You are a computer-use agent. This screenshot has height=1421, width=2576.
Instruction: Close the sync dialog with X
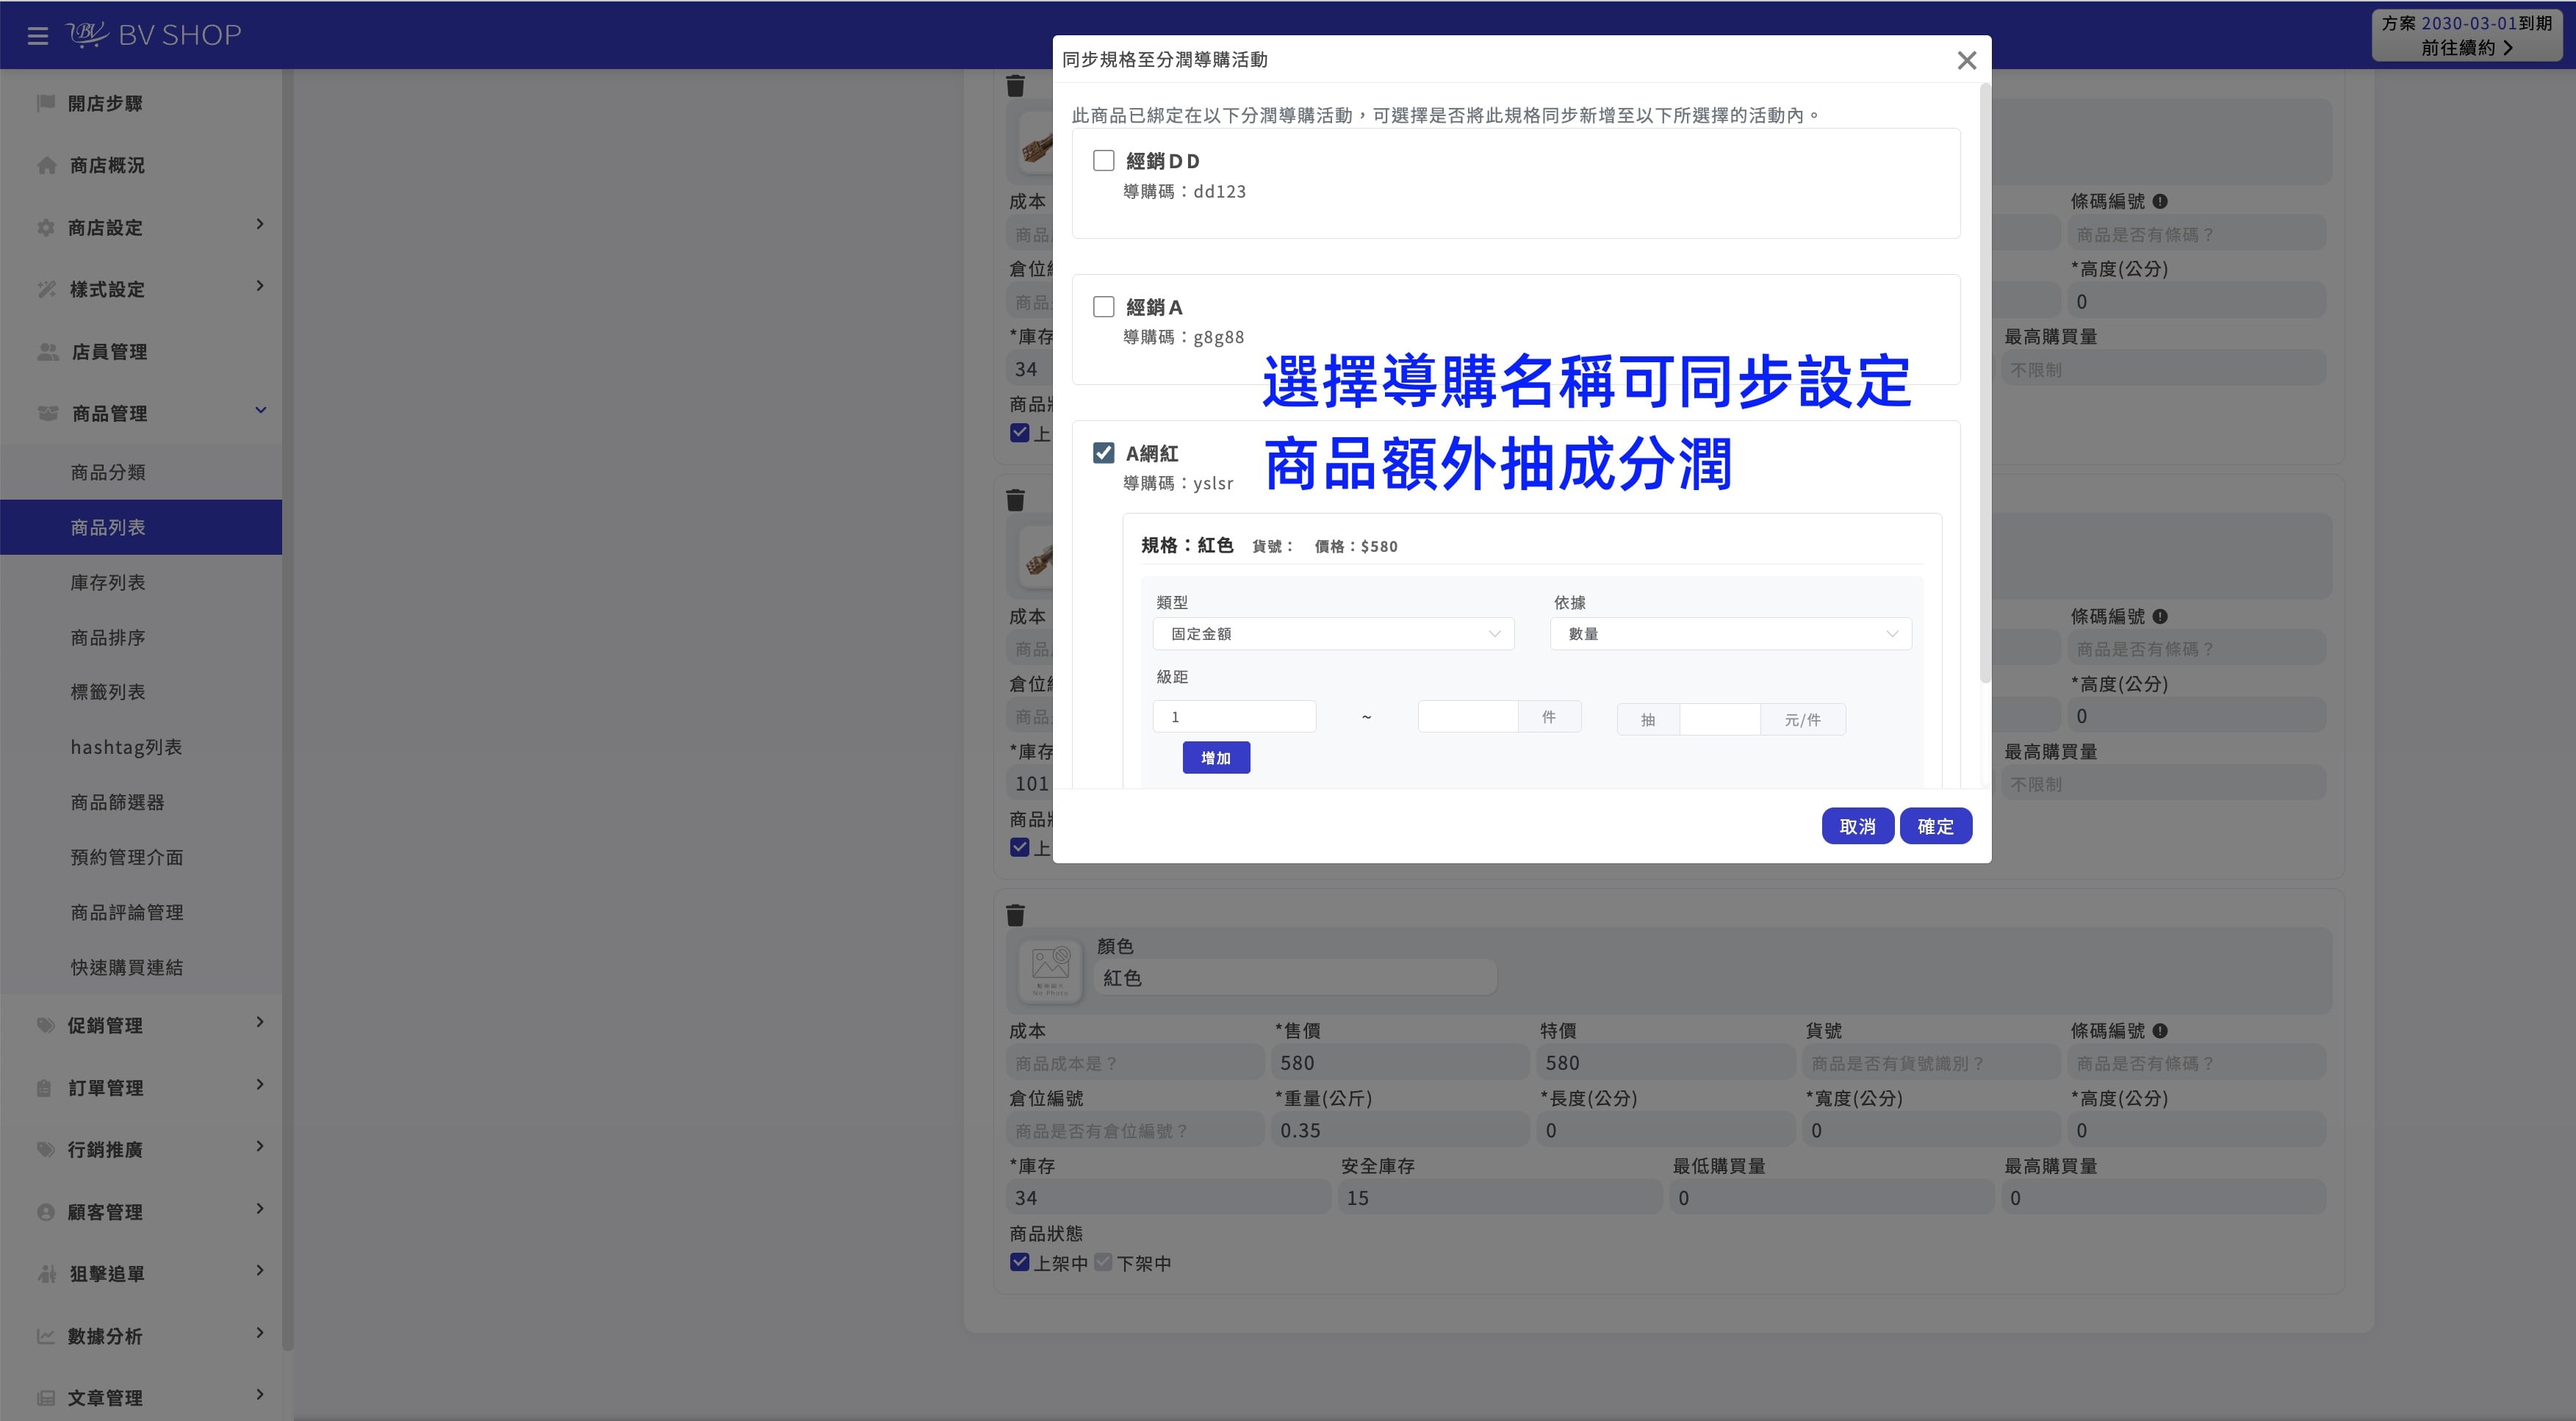tap(1966, 60)
